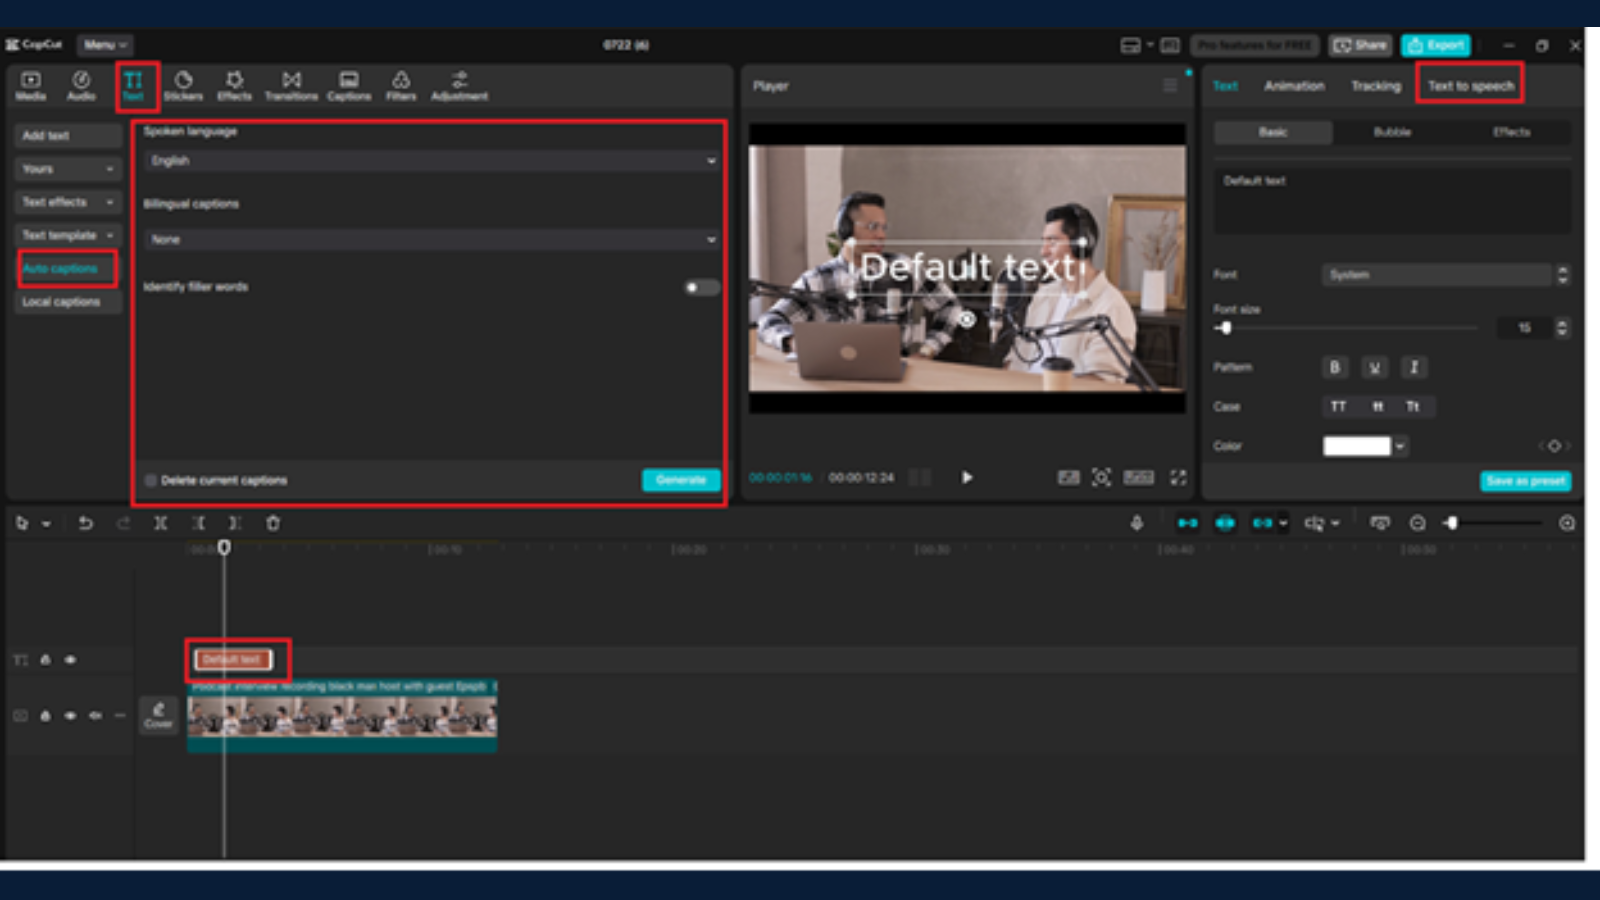The height and width of the screenshot is (900, 1600).
Task: Select Auto captions in sidebar
Action: tap(66, 269)
